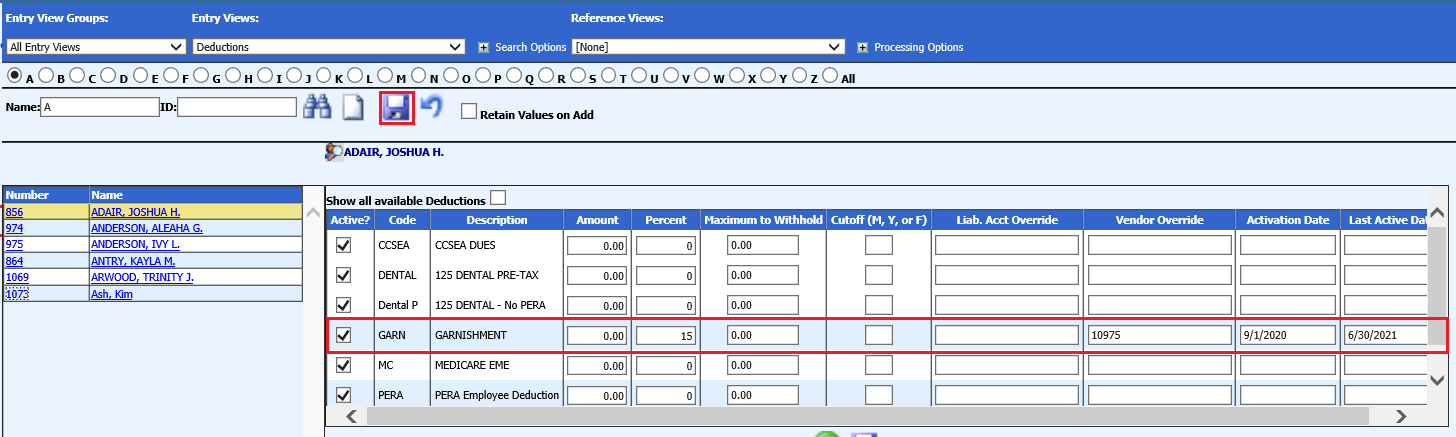
Task: Expand Processing Options plus icon
Action: click(x=862, y=47)
